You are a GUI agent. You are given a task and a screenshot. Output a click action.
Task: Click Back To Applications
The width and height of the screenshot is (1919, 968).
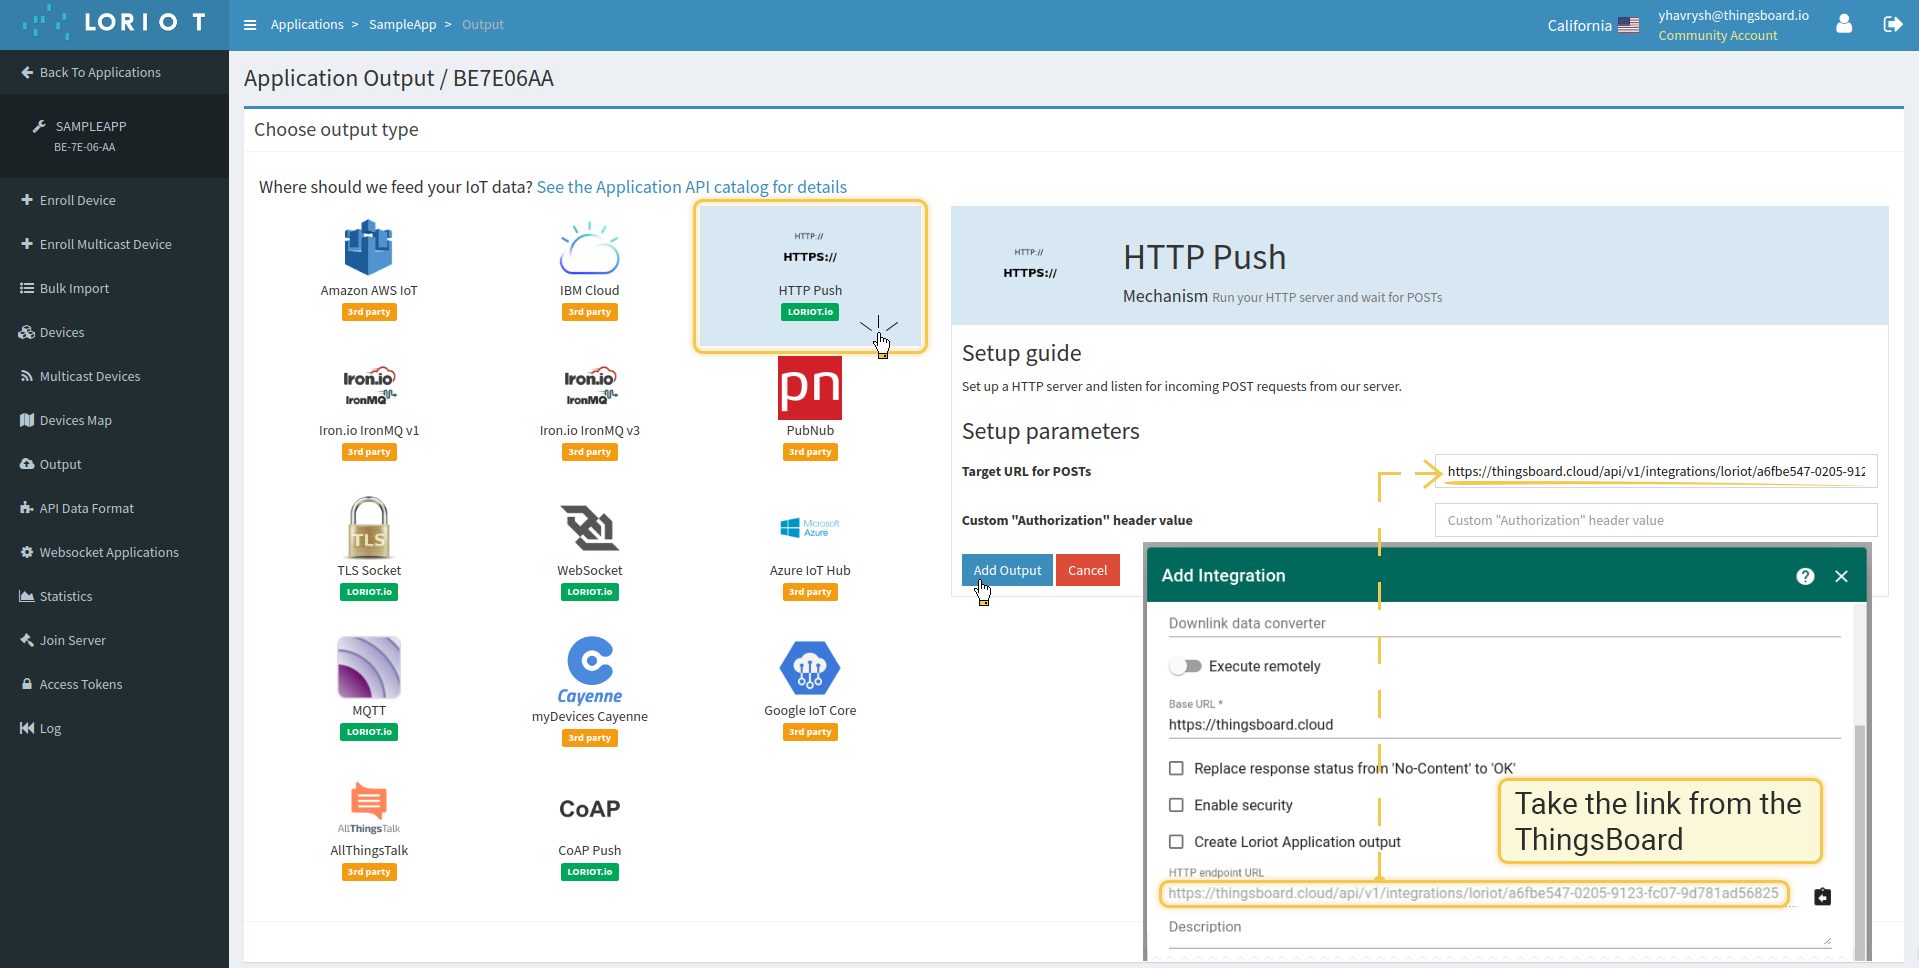point(114,72)
